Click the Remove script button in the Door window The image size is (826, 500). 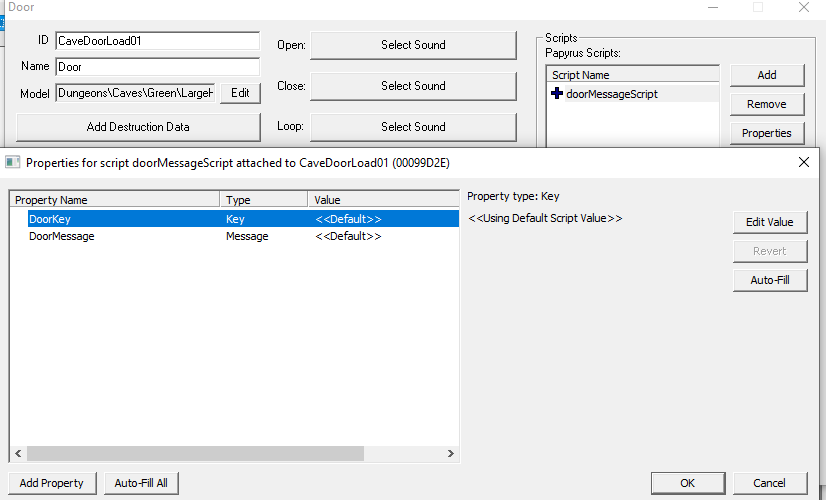(x=767, y=104)
